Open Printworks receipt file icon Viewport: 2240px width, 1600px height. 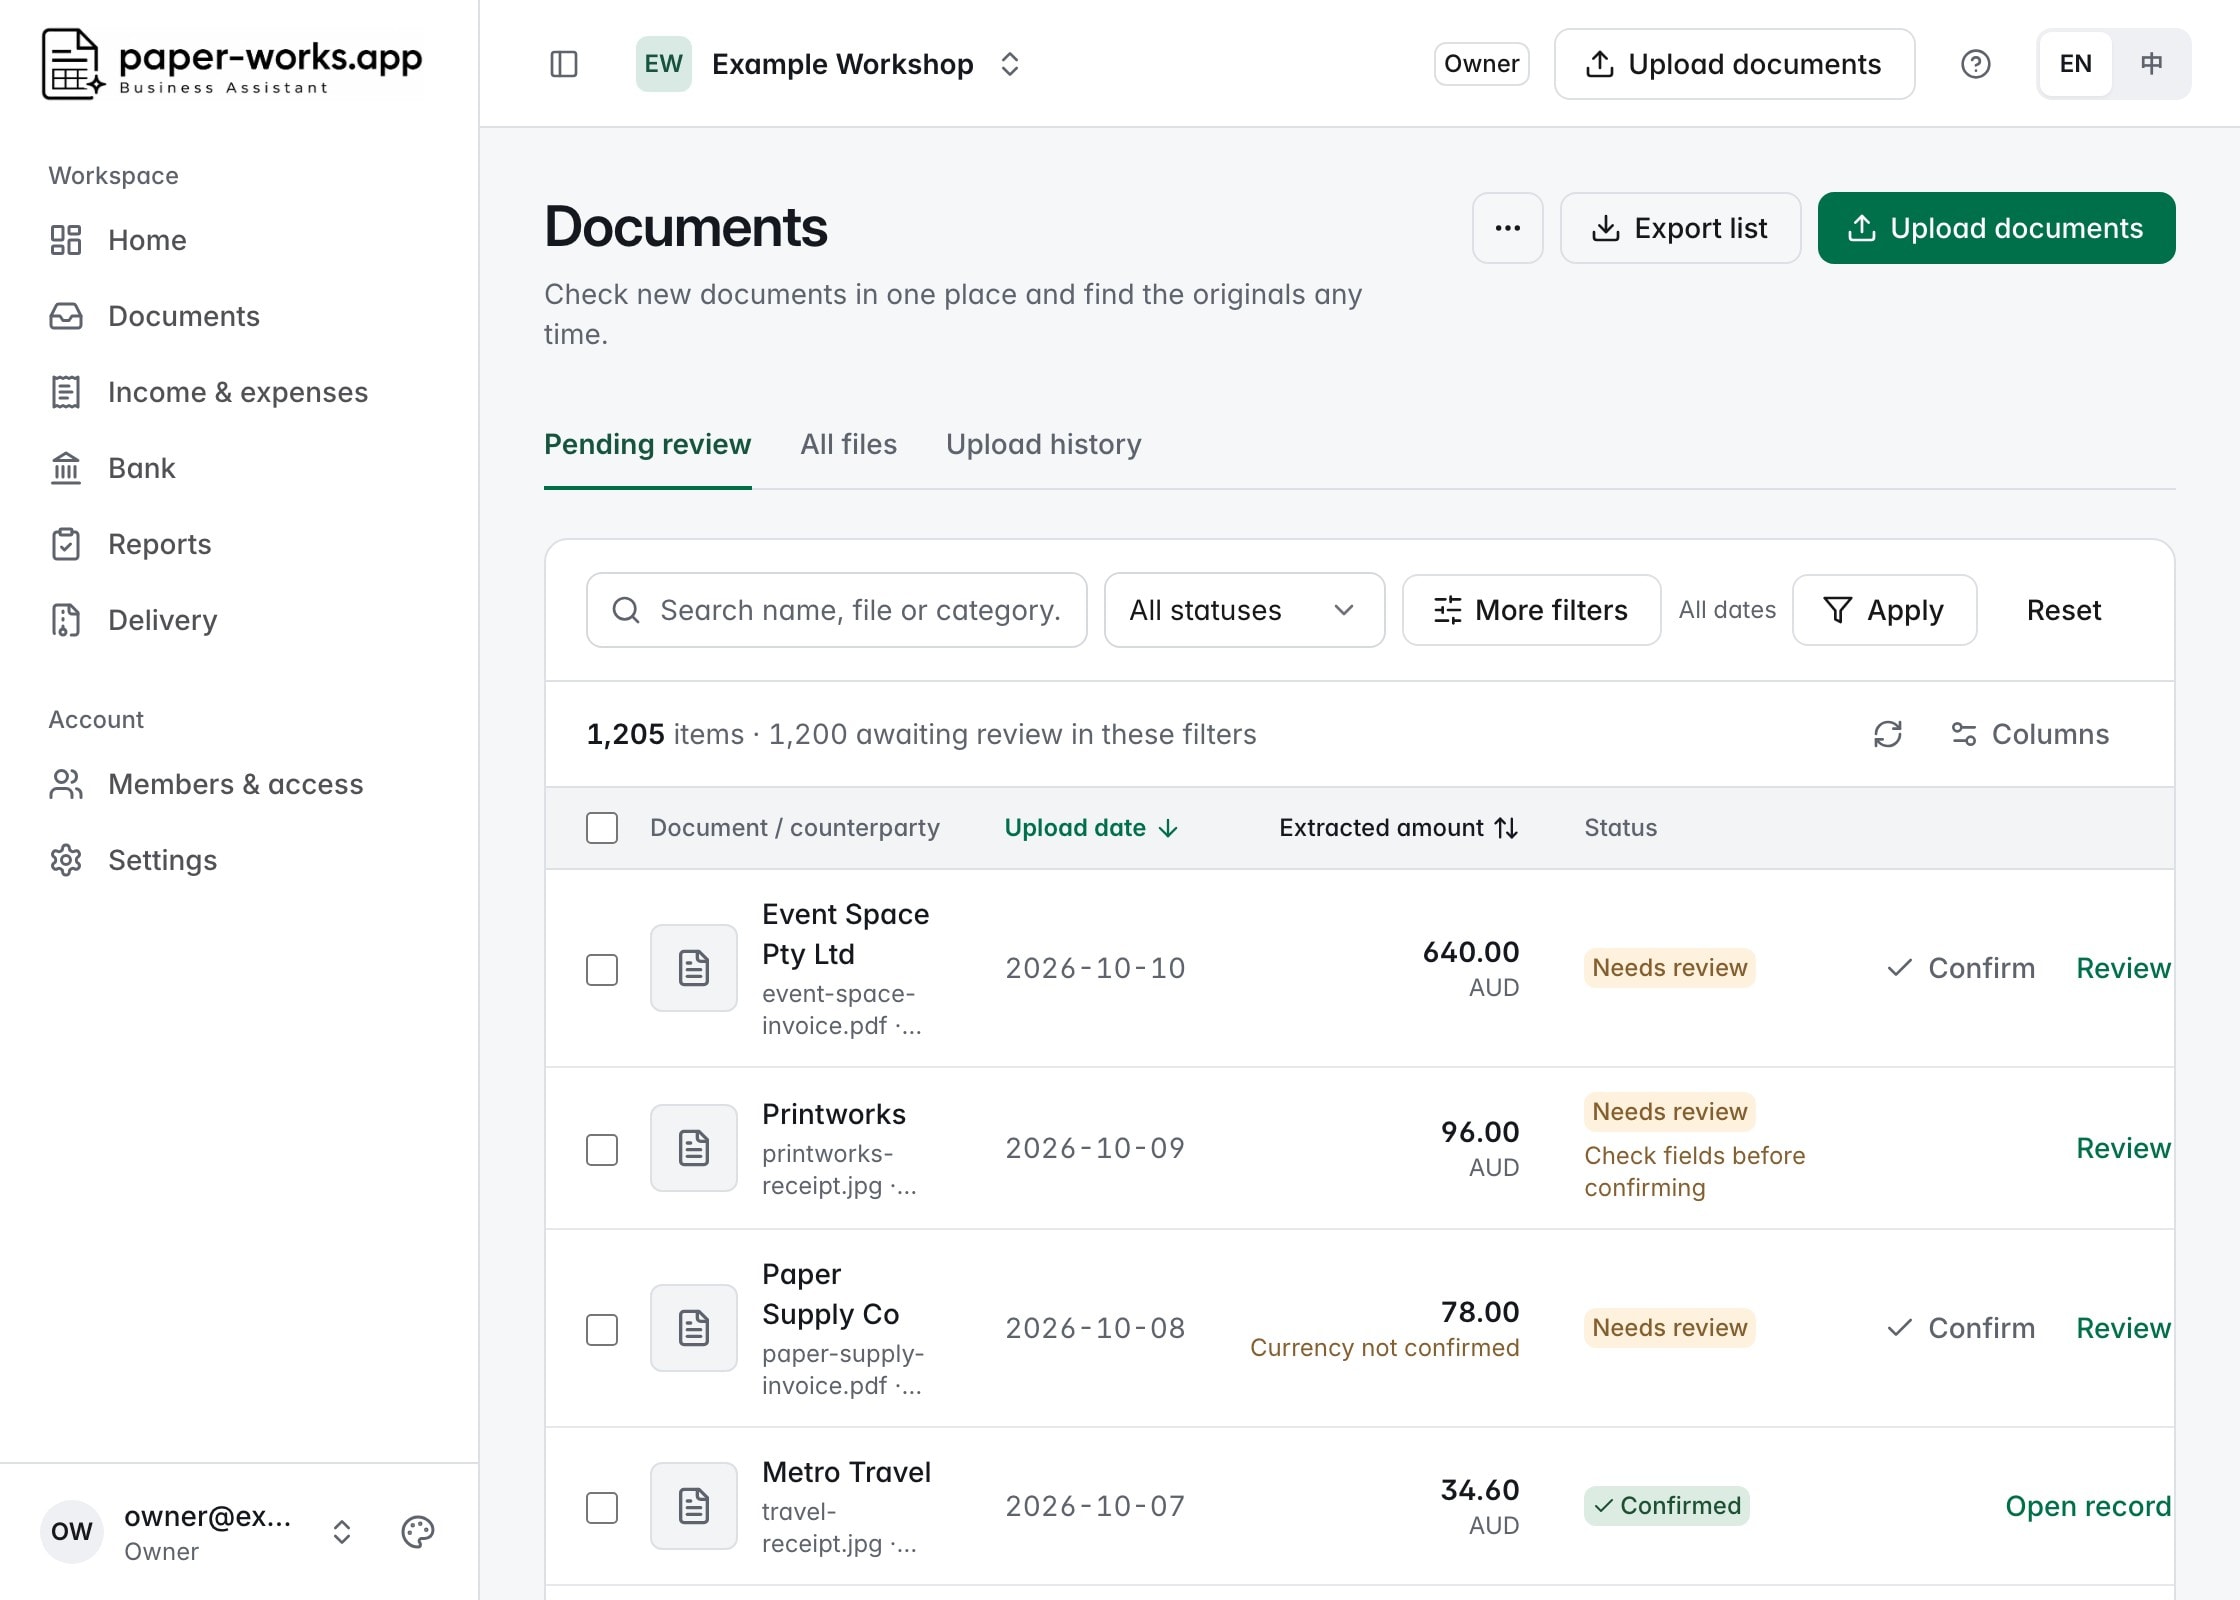point(694,1148)
